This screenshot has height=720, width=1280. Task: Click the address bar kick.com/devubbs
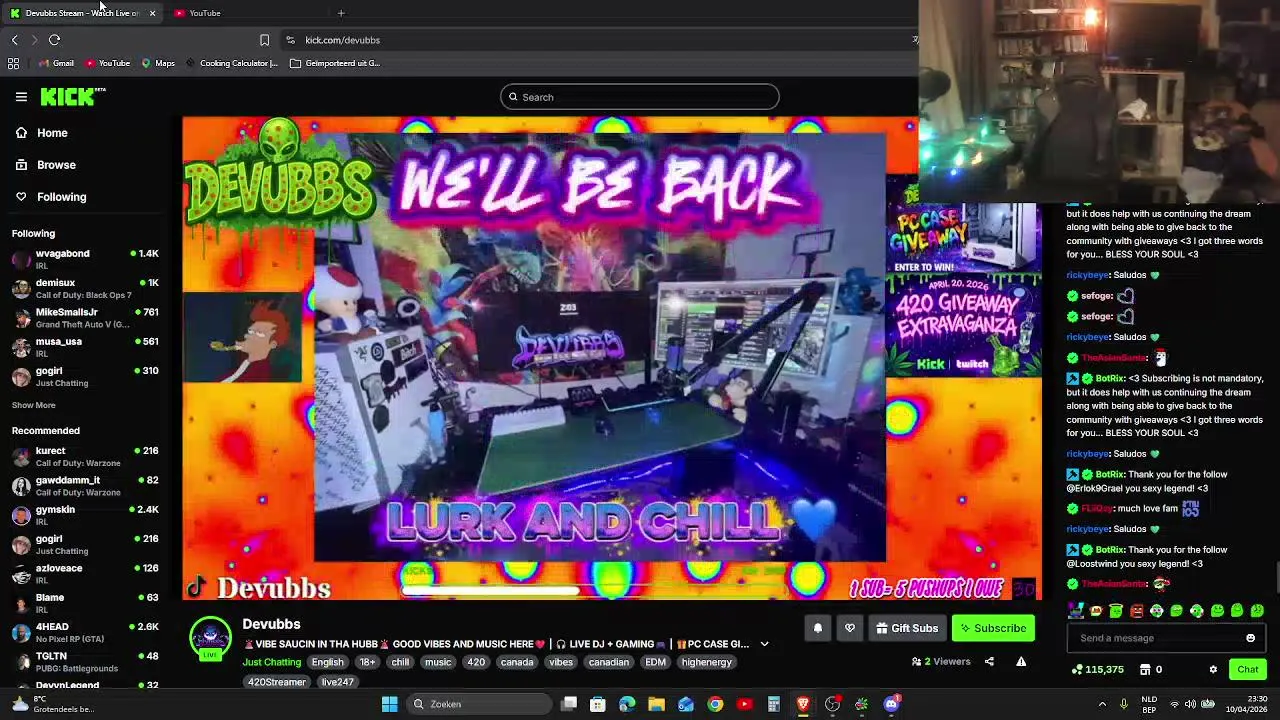(x=342, y=40)
